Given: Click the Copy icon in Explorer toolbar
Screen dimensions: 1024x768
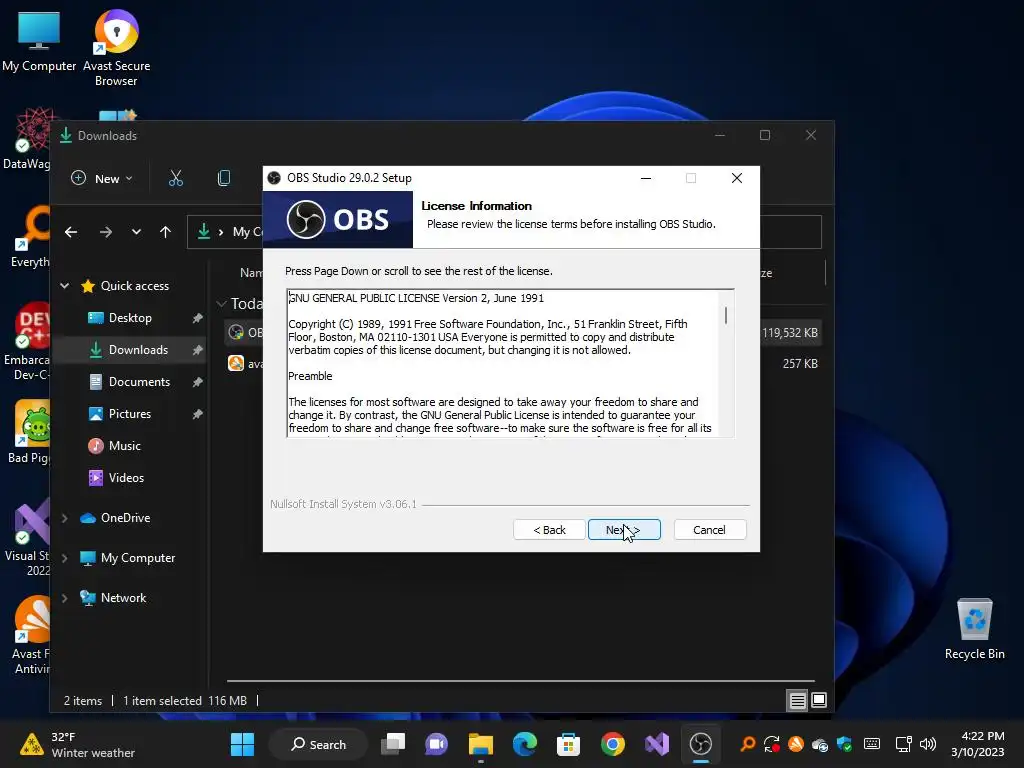Looking at the screenshot, I should click(223, 178).
